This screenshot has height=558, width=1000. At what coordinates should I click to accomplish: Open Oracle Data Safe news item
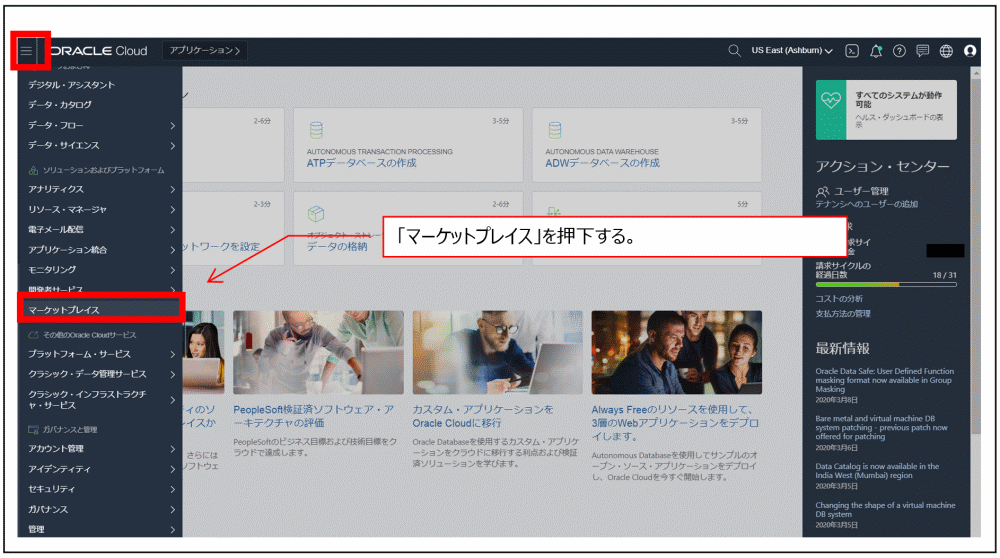coord(885,380)
